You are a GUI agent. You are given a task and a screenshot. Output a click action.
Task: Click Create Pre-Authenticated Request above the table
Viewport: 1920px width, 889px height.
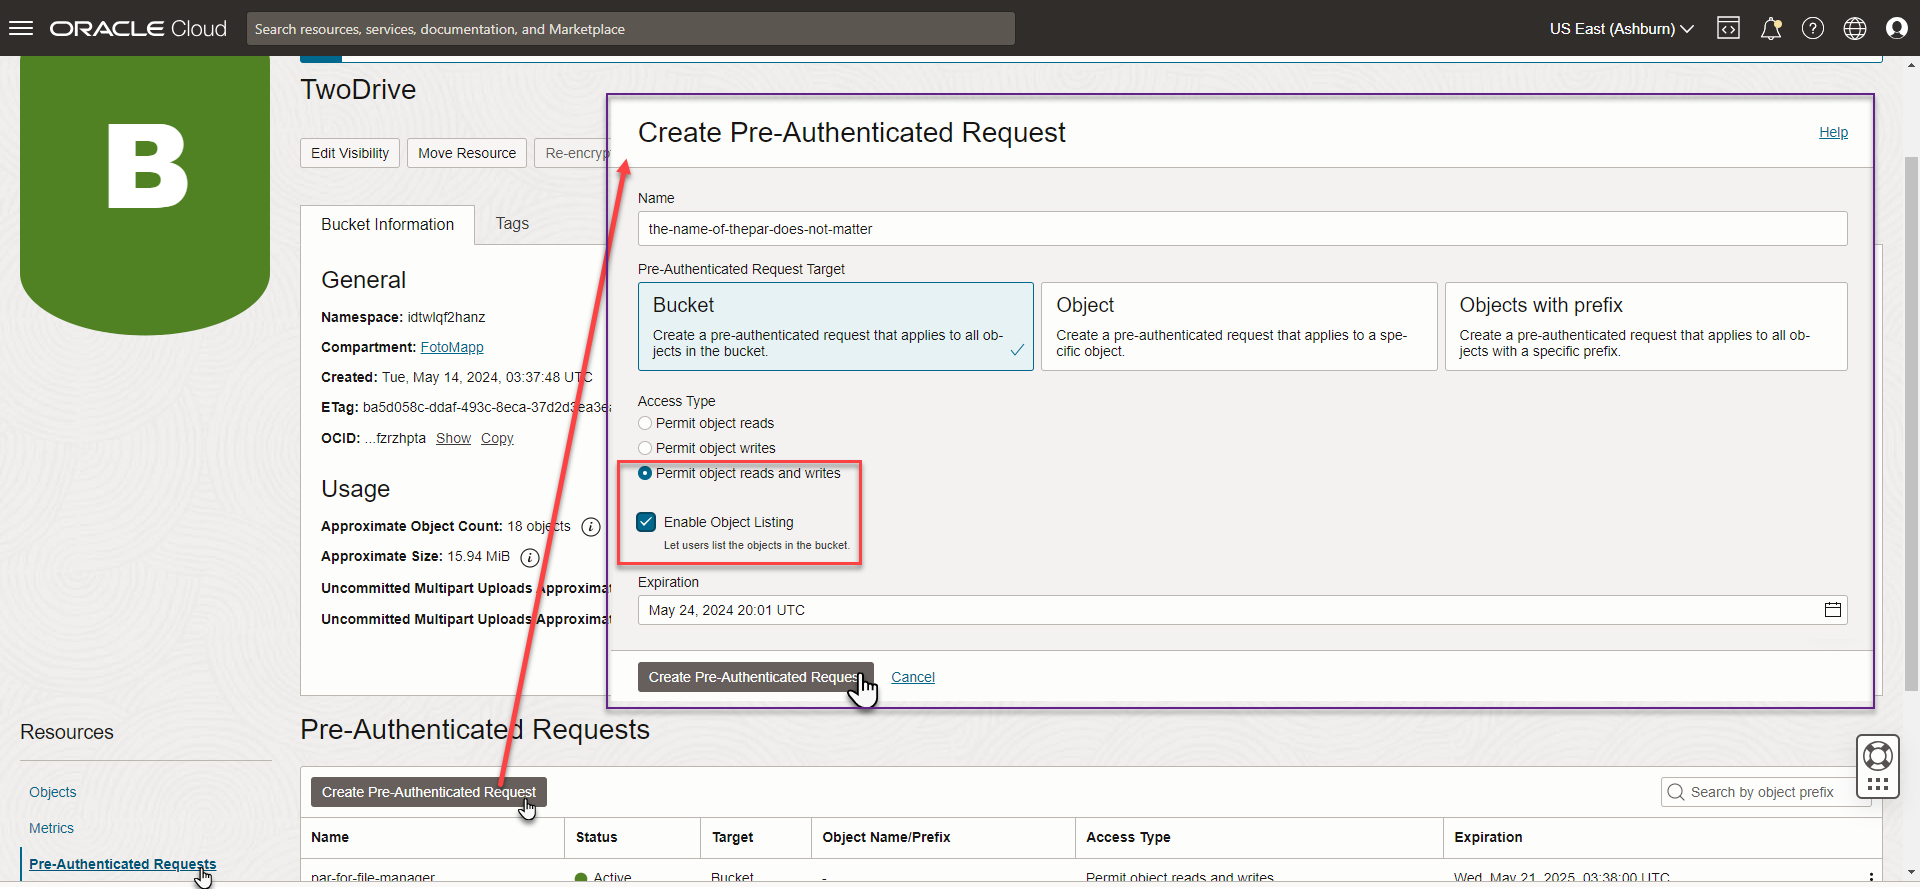(429, 792)
